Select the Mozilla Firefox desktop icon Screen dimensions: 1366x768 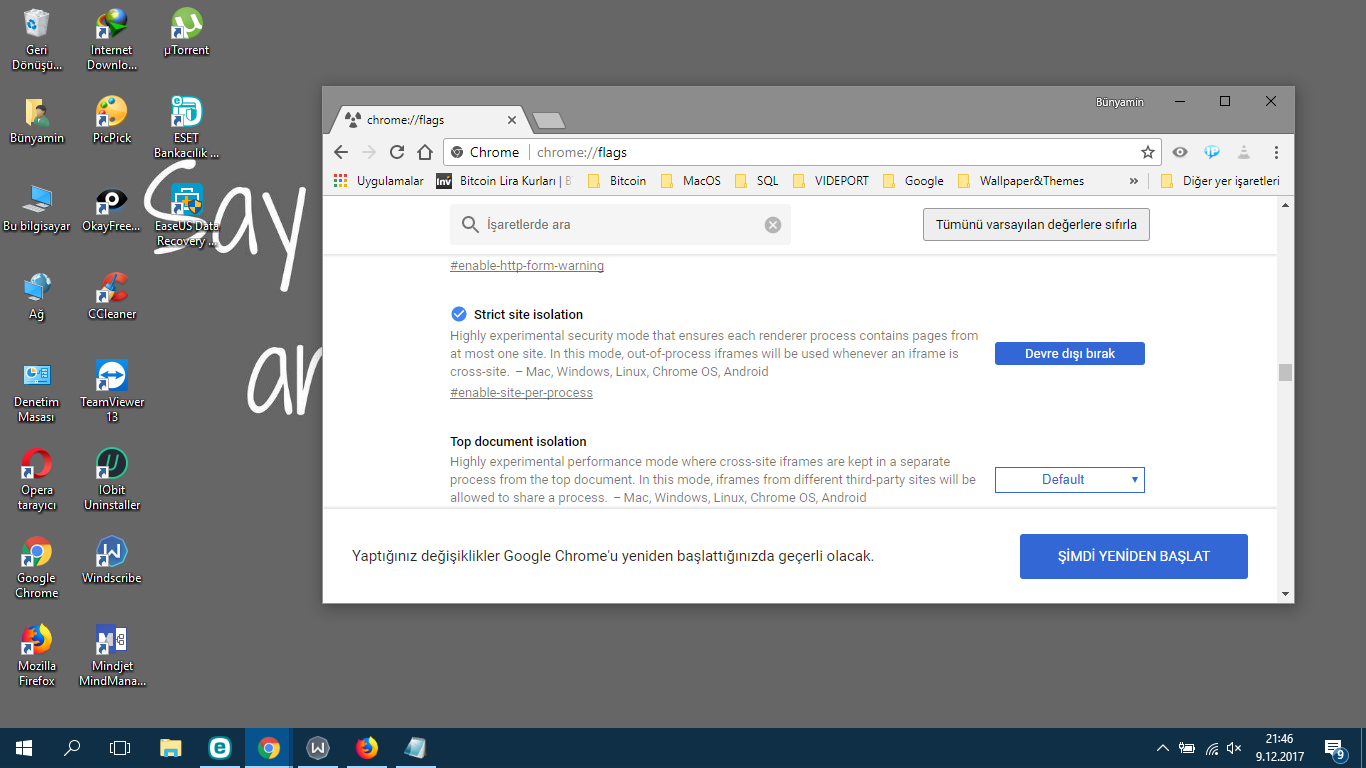point(37,655)
